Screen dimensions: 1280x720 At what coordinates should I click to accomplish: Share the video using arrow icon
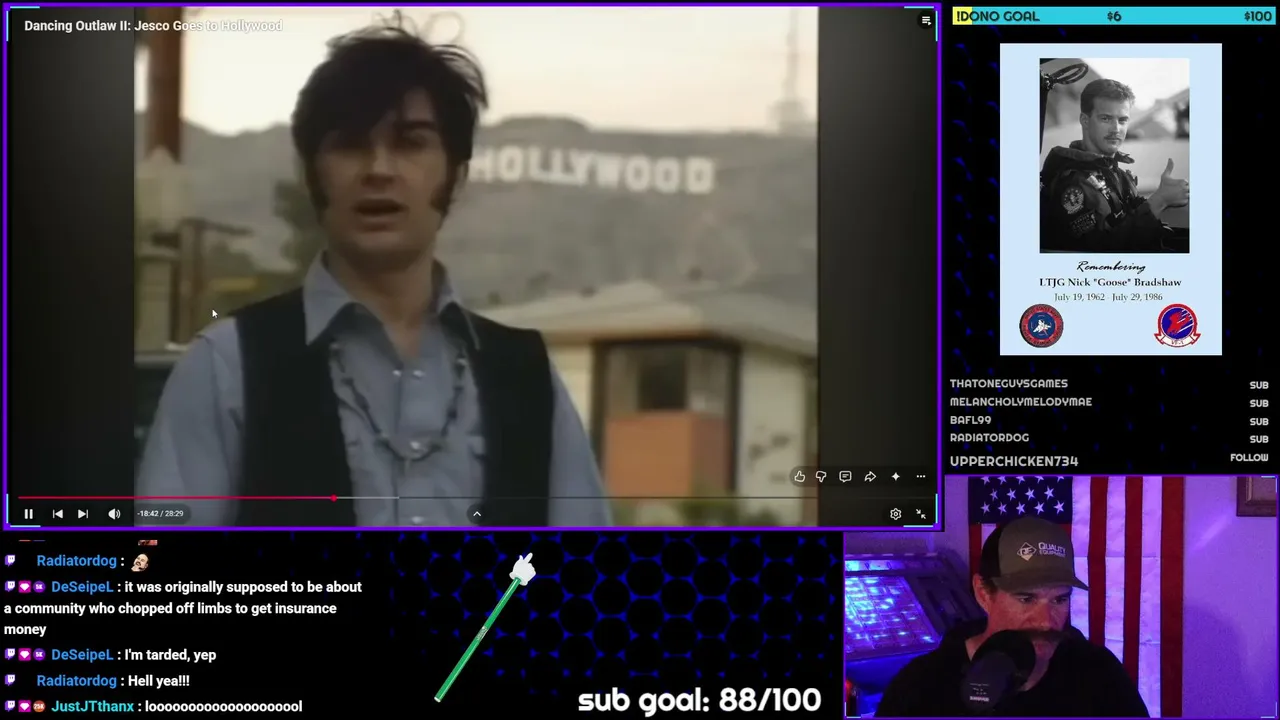click(x=870, y=477)
